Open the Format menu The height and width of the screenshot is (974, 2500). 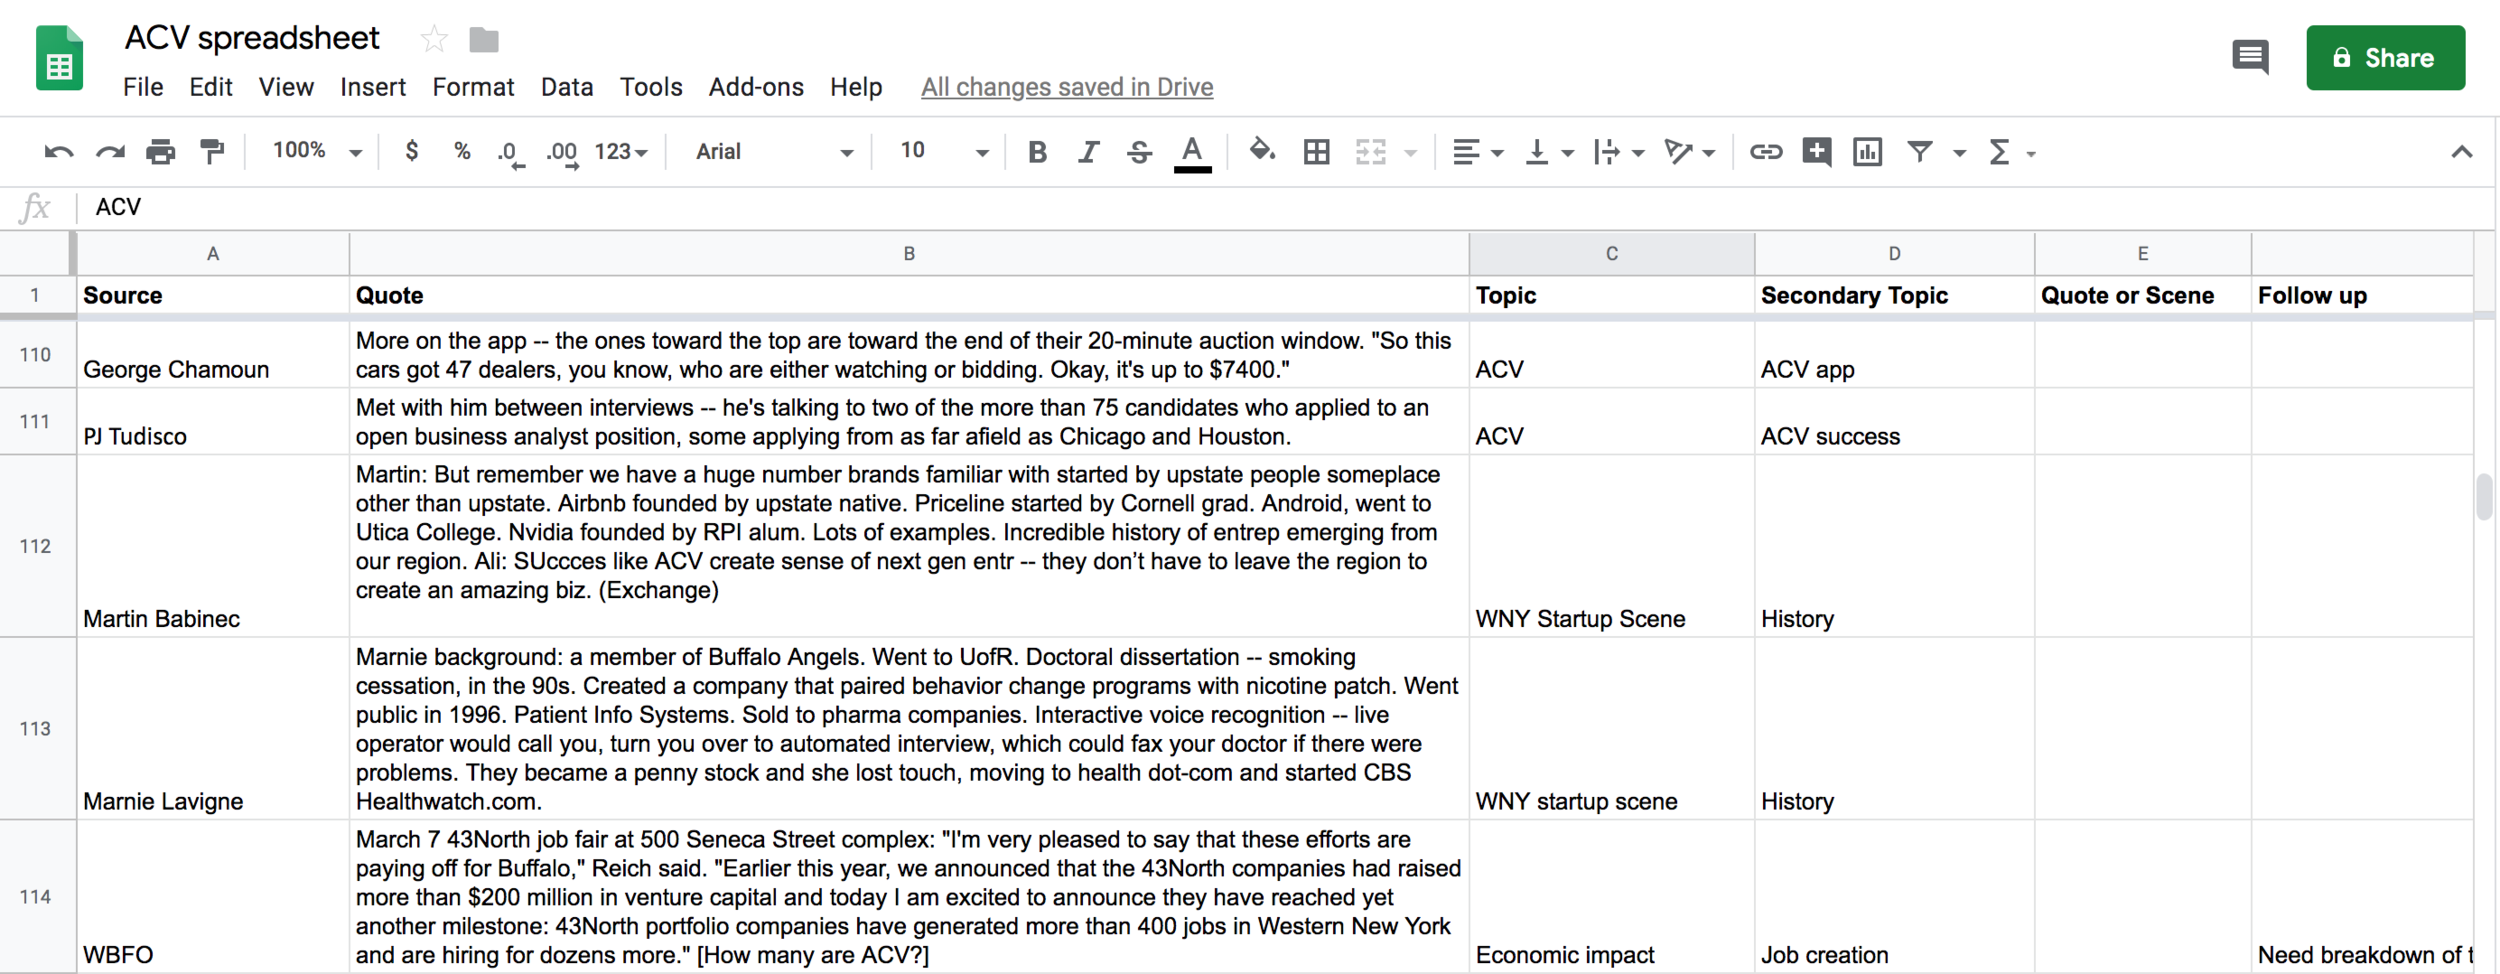pos(473,87)
